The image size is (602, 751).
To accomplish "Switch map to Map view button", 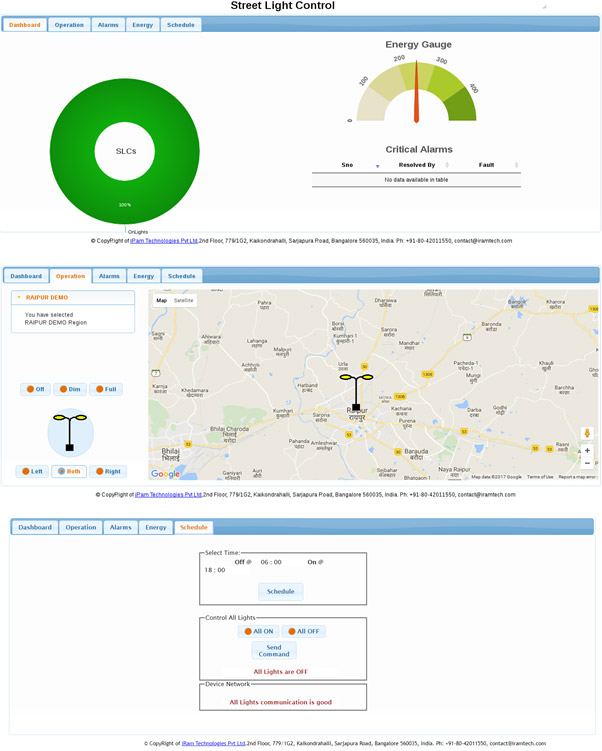I will [x=162, y=300].
